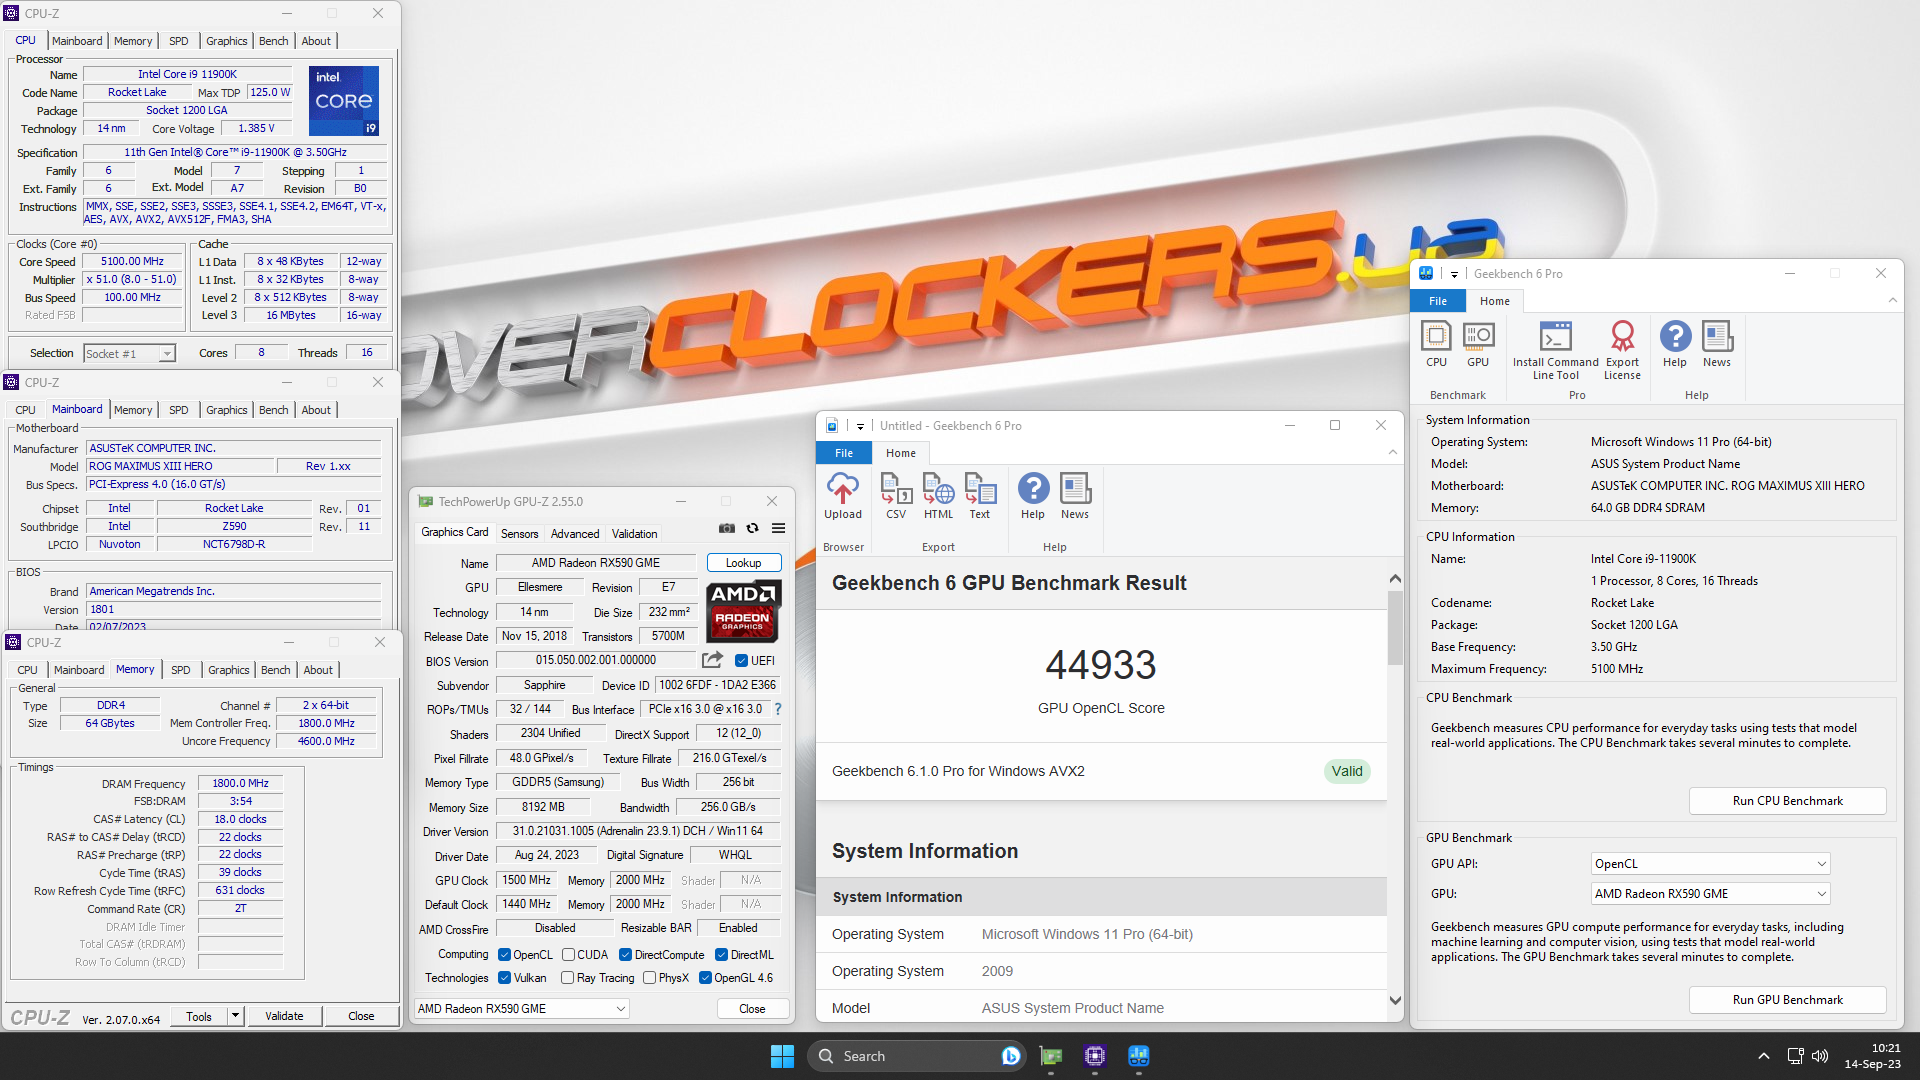
Task: Toggle DirectML checkbox
Action: [x=721, y=955]
